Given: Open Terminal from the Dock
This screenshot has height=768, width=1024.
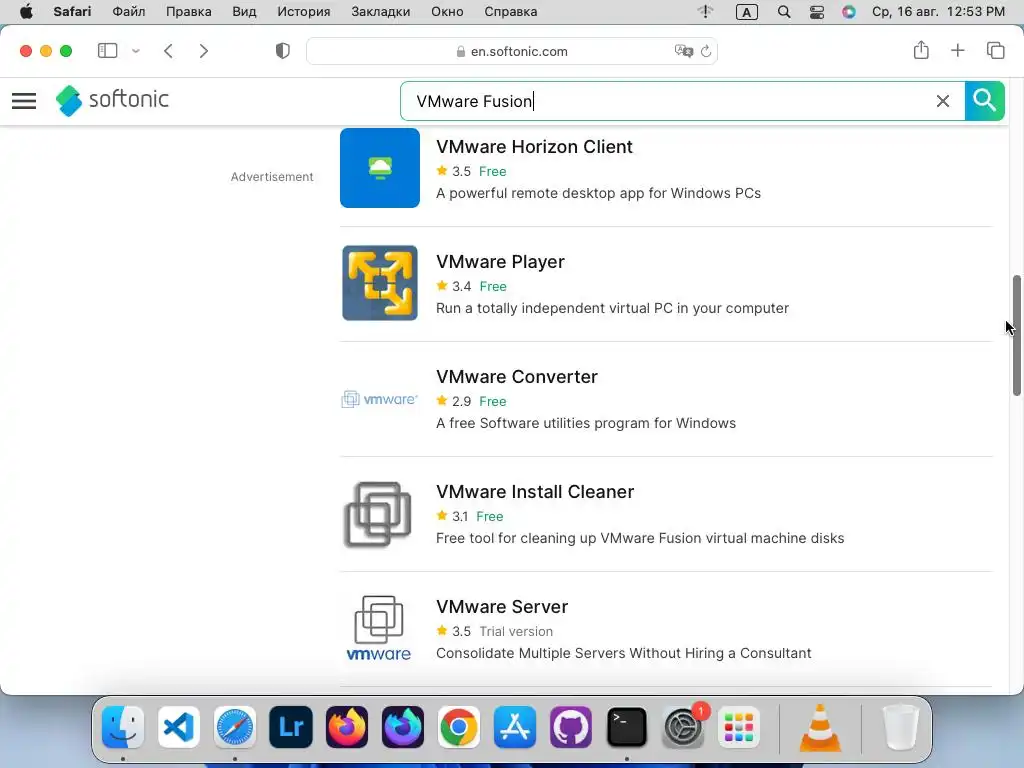Looking at the screenshot, I should [627, 727].
